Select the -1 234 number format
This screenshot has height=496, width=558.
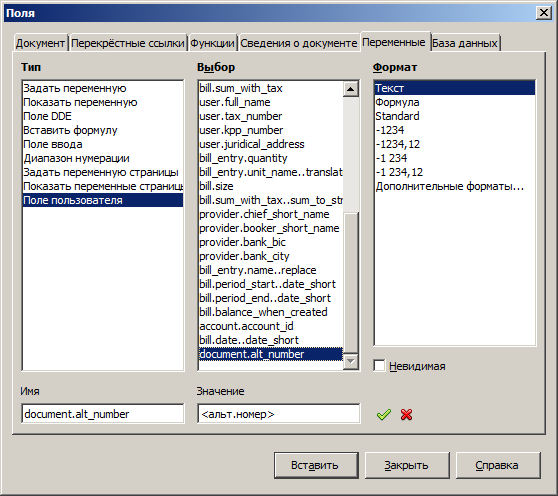point(455,158)
